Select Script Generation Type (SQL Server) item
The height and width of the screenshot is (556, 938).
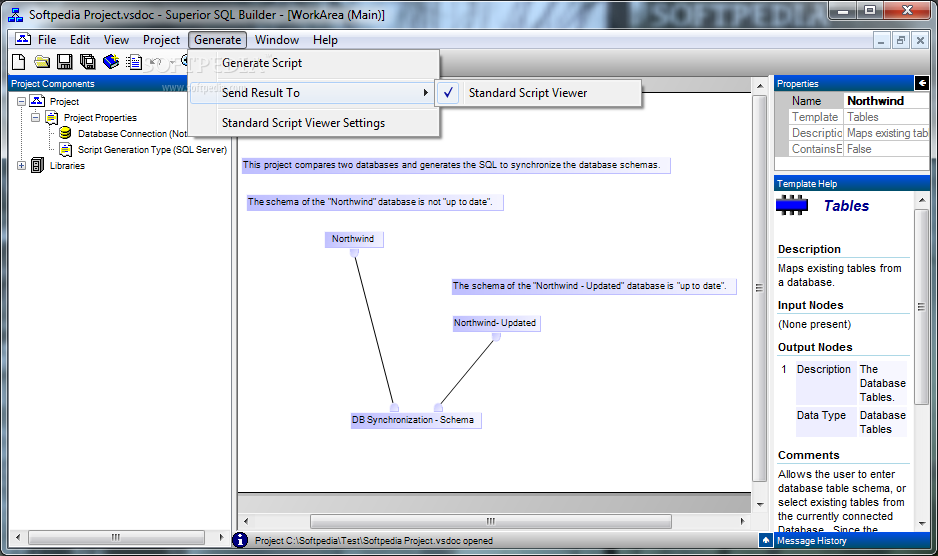[x=152, y=150]
